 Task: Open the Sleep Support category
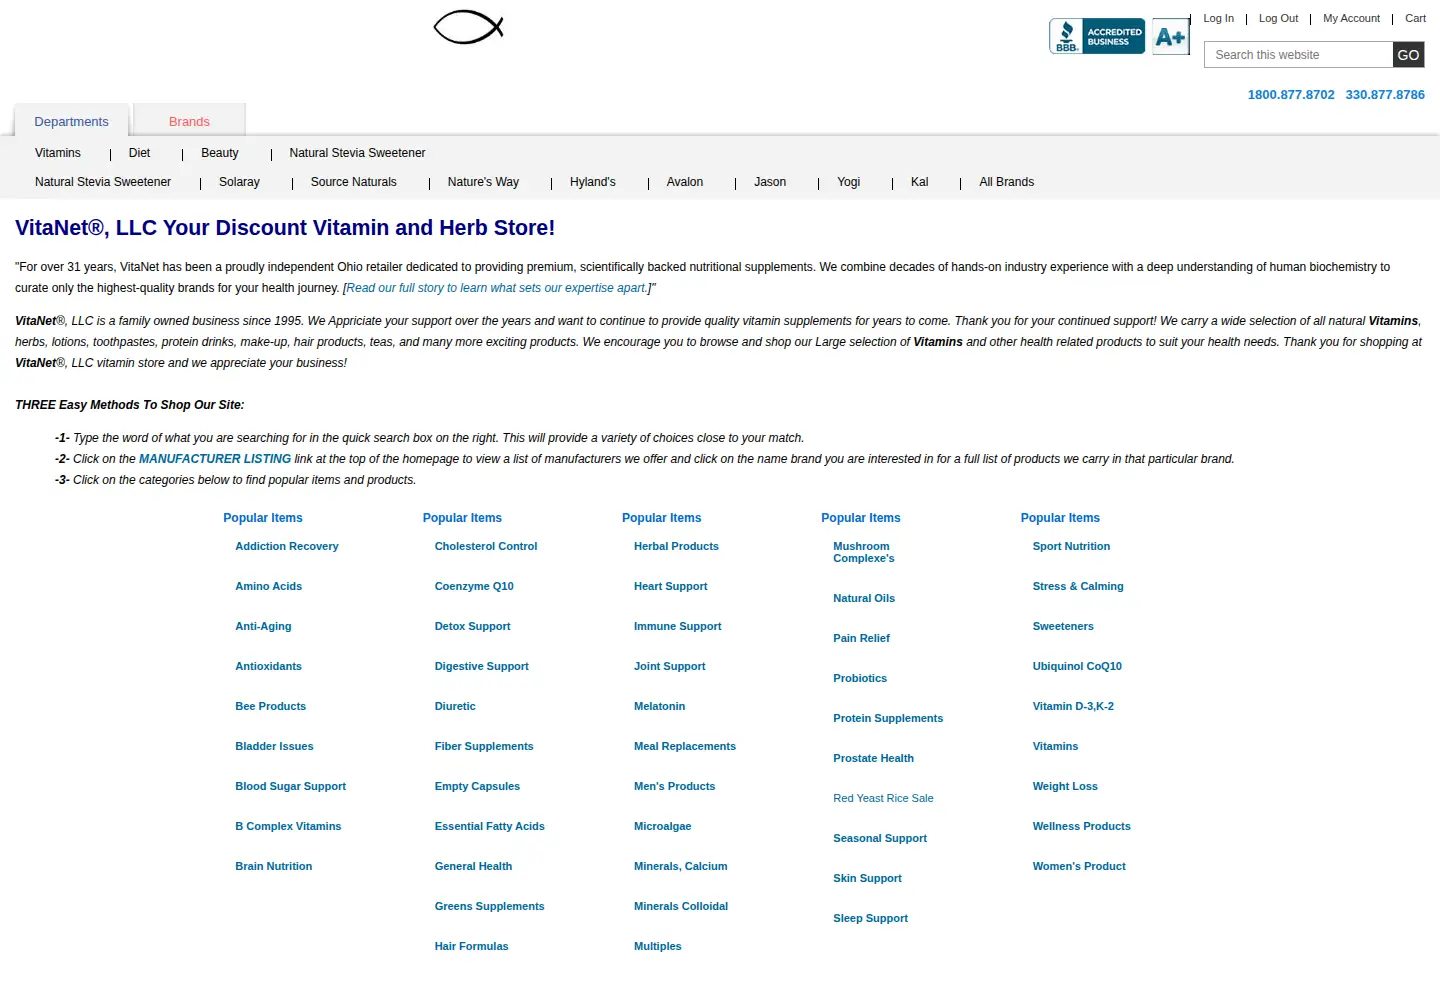pyautogui.click(x=870, y=919)
